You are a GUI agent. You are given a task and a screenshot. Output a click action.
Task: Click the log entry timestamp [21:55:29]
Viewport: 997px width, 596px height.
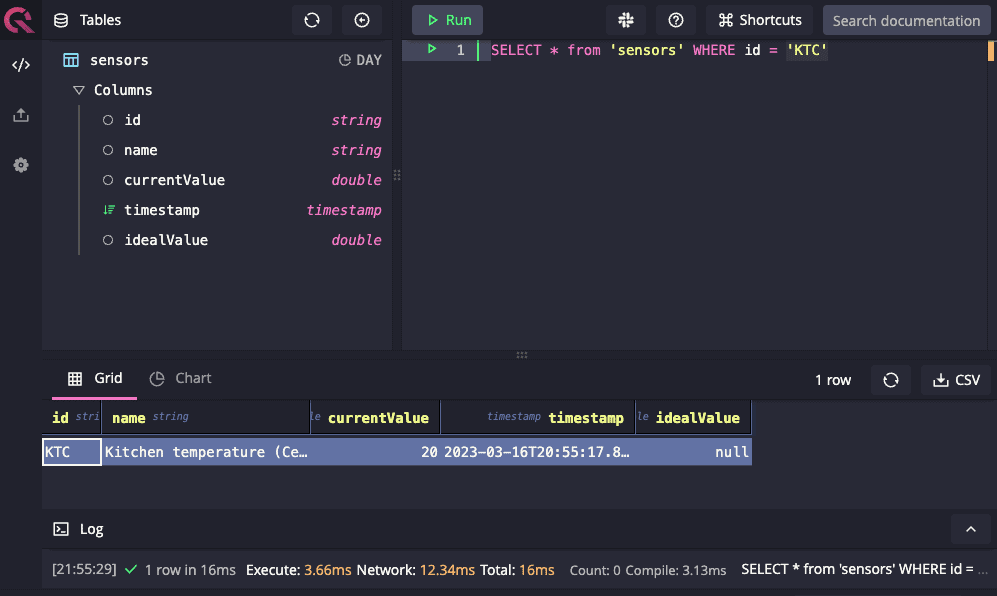85,569
